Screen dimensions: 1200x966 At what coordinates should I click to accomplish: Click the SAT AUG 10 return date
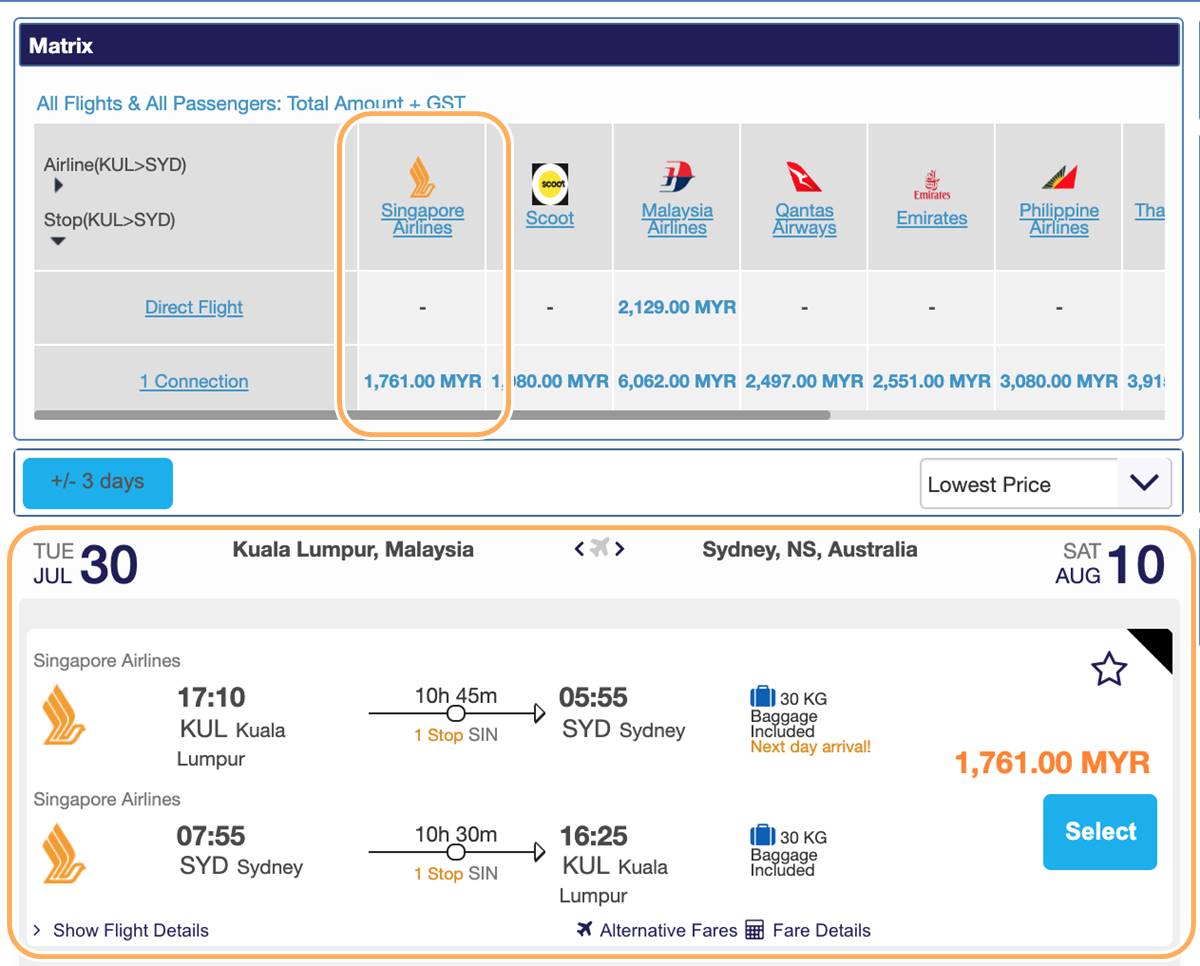(x=1110, y=564)
